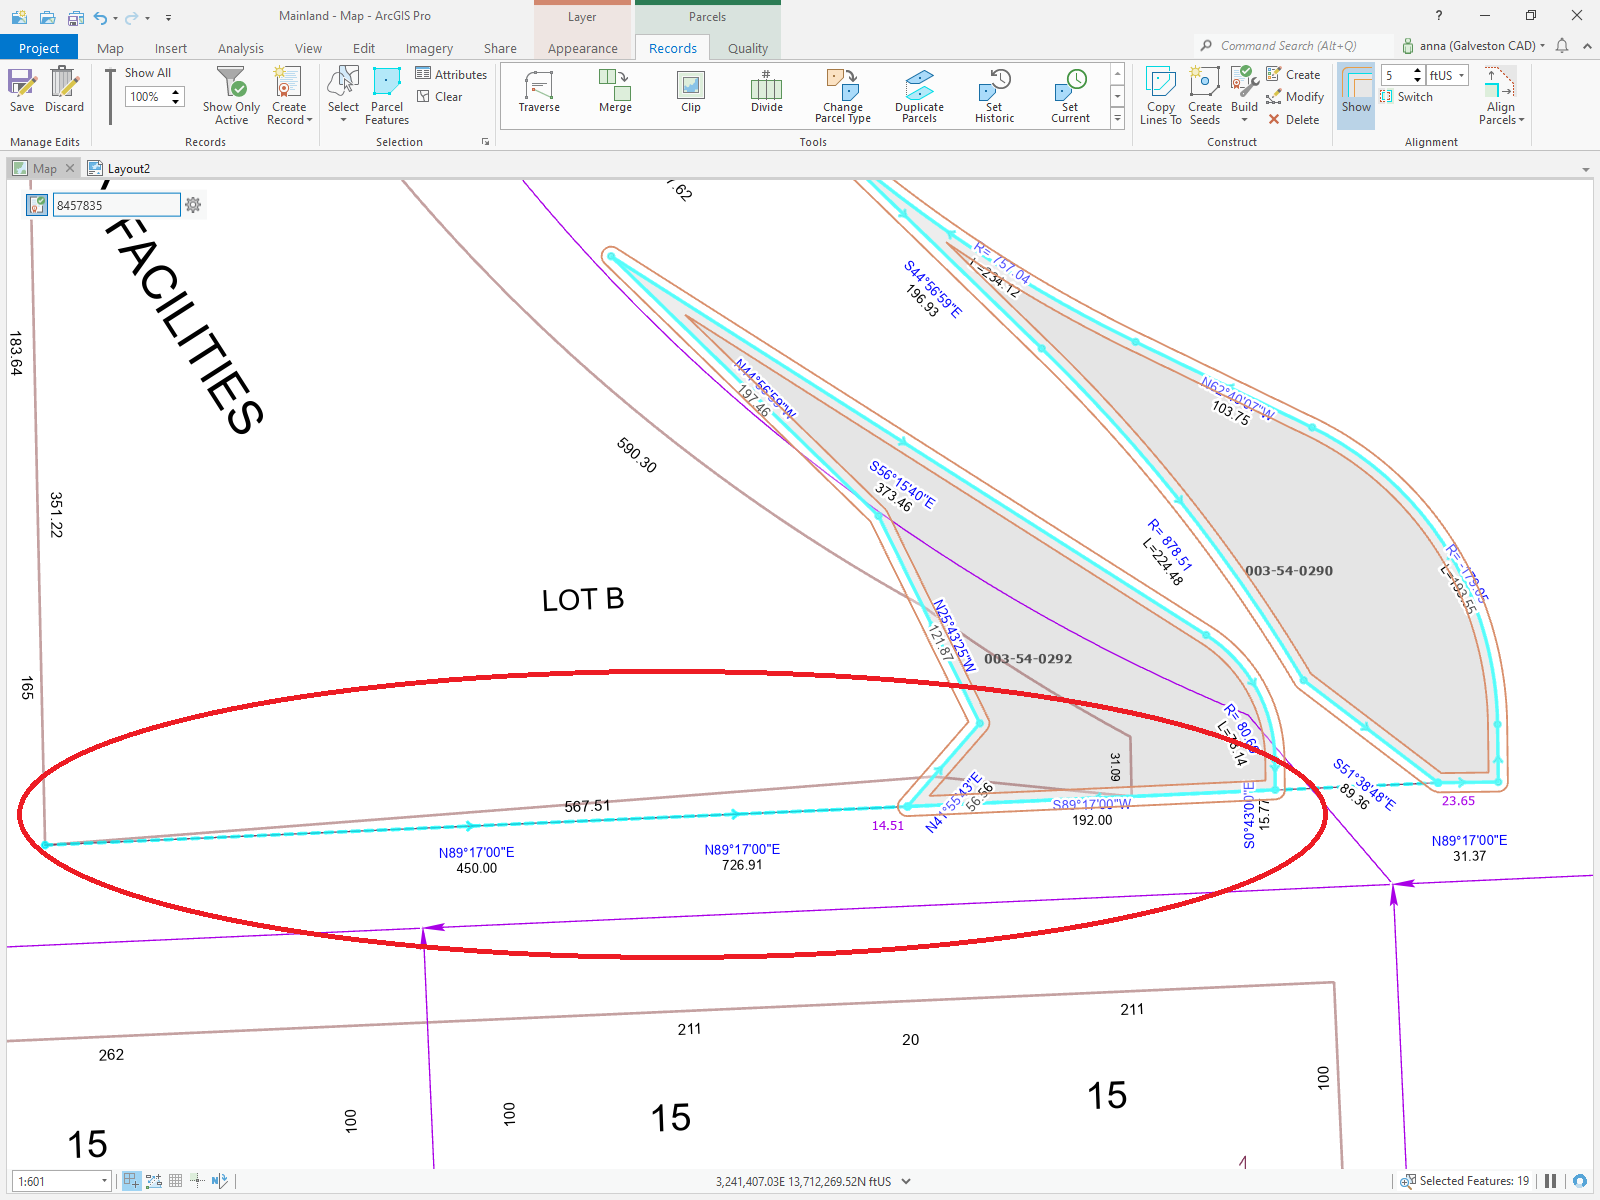Customize the Quick Access Toolbar dropdown
The width and height of the screenshot is (1600, 1200).
[168, 17]
